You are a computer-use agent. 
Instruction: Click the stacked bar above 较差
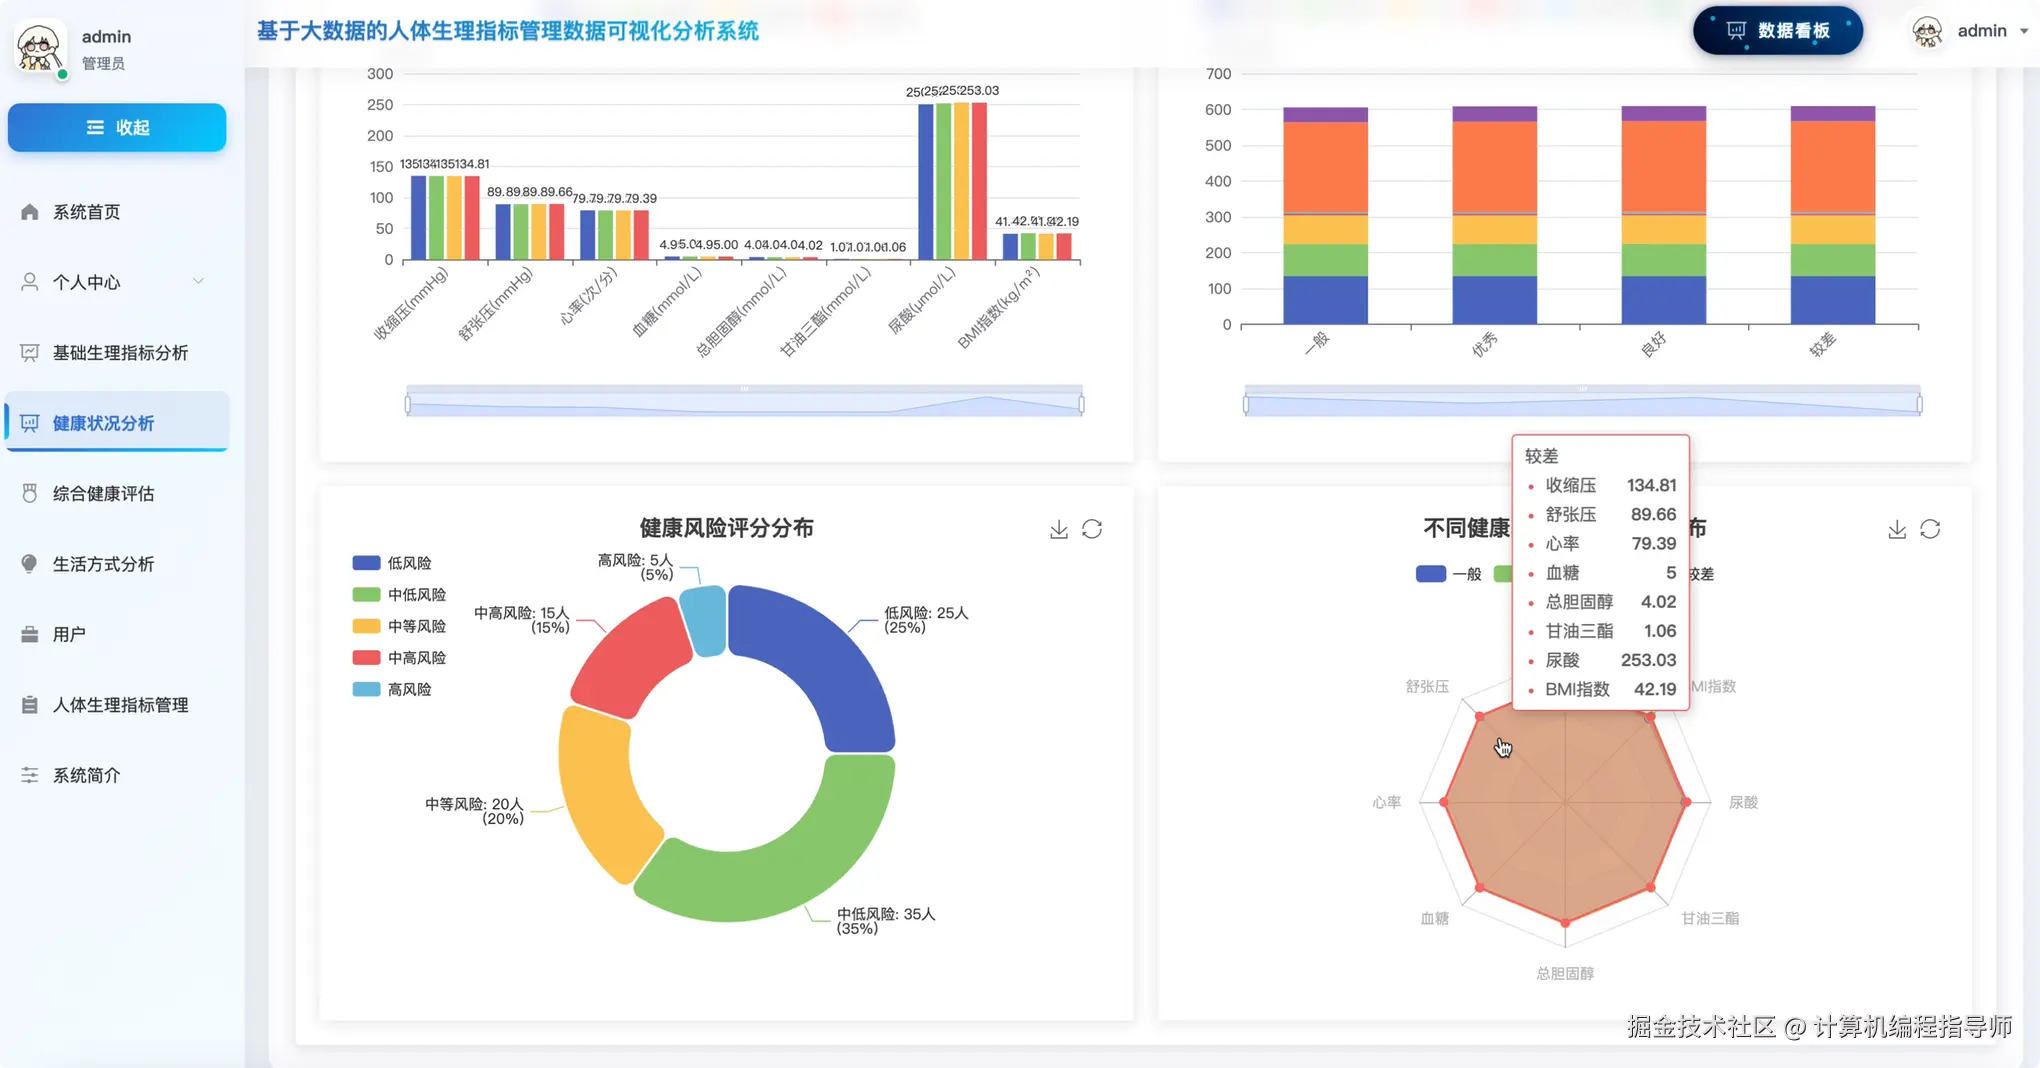pos(1833,215)
